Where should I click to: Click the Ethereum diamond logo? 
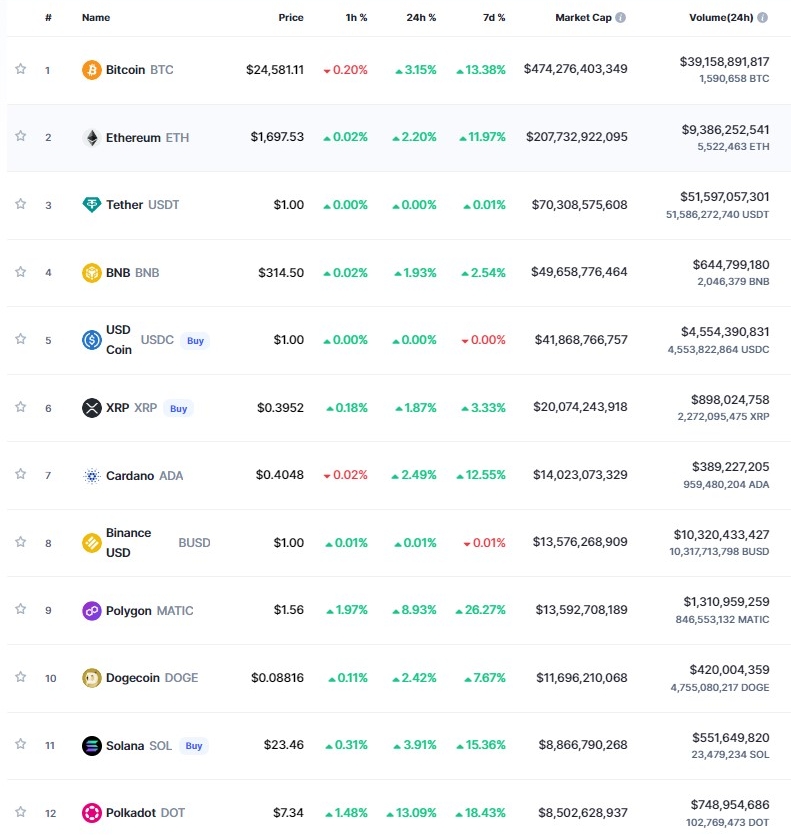[92, 138]
